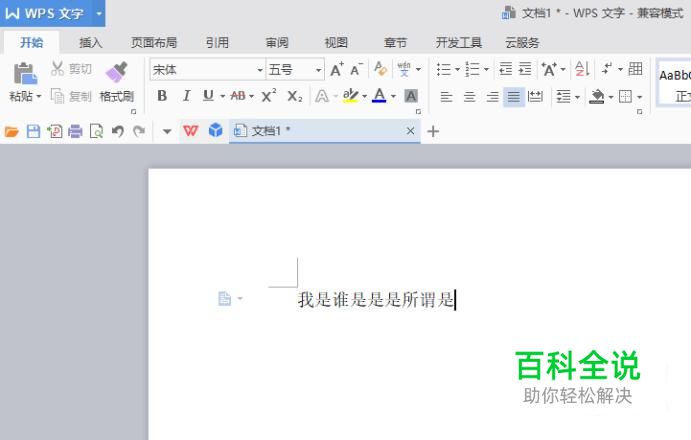This screenshot has width=691, height=440.
Task: Select the Copy (复制) tool
Action: pyautogui.click(x=71, y=96)
